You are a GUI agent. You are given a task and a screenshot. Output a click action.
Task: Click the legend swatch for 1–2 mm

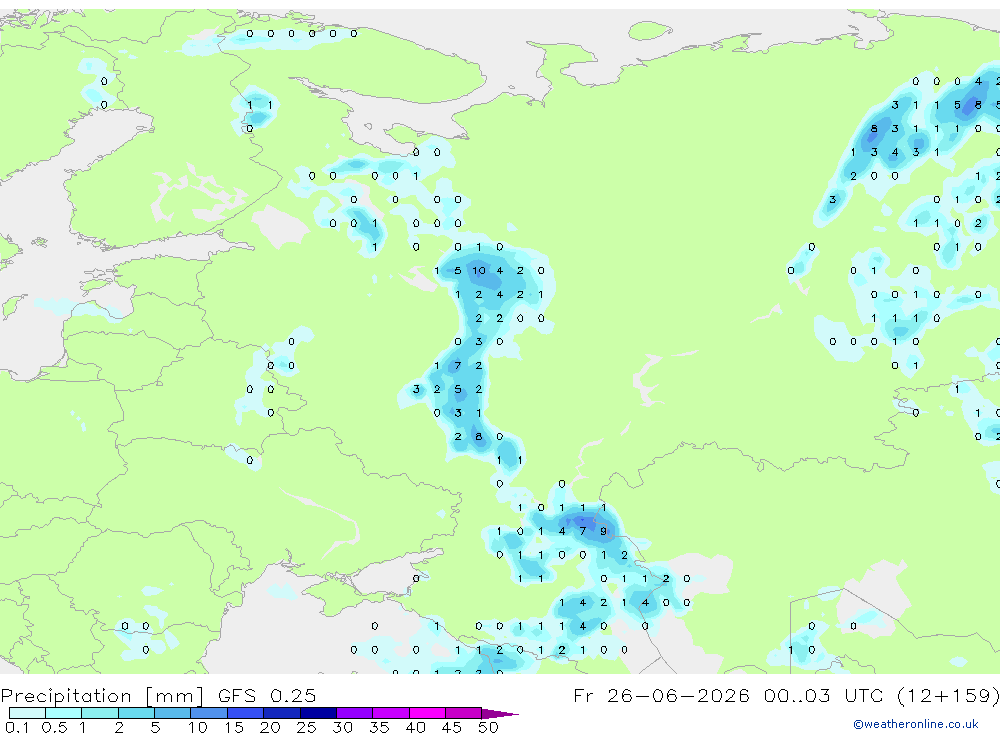point(100,713)
